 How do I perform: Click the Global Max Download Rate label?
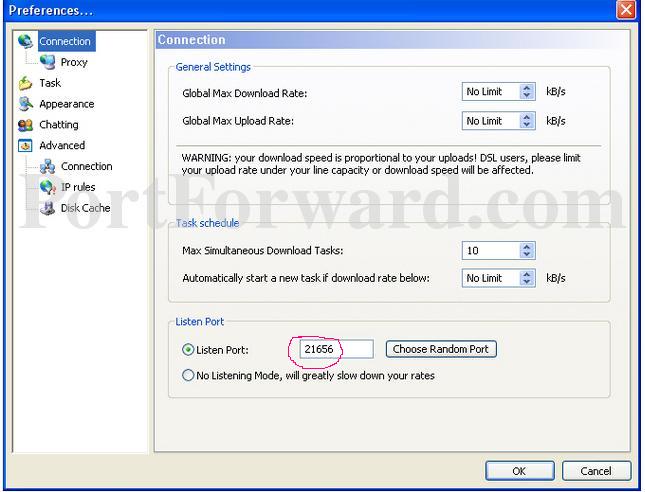coord(245,93)
